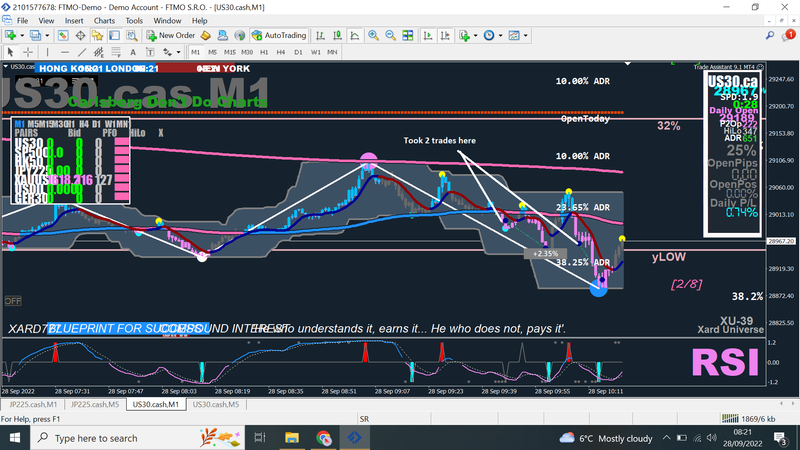Open the Charts menu
Image resolution: width=800 pixels, height=450 pixels.
coord(104,20)
